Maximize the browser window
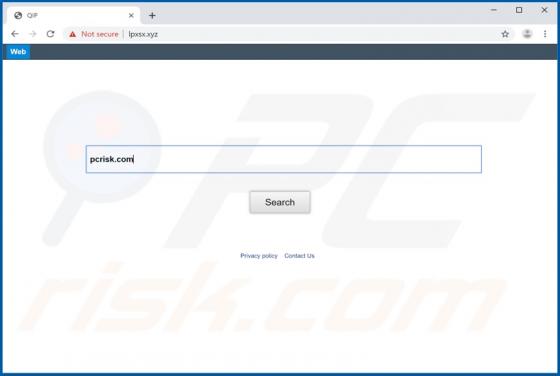560x376 pixels. pos(519,10)
